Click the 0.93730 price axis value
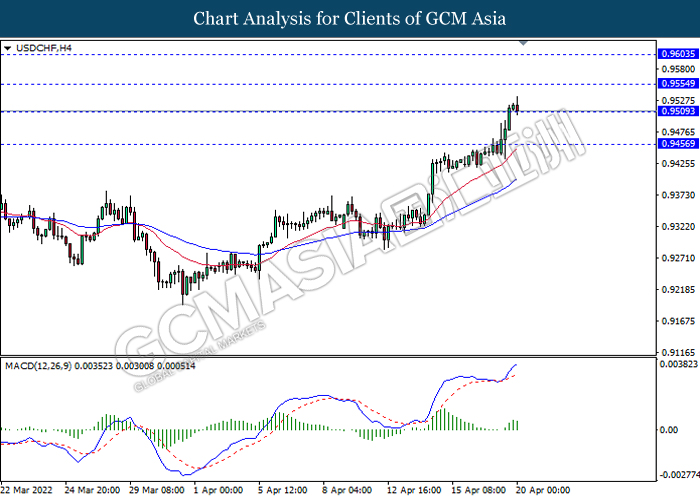Screen dimensions: 700x500 pyautogui.click(x=679, y=195)
